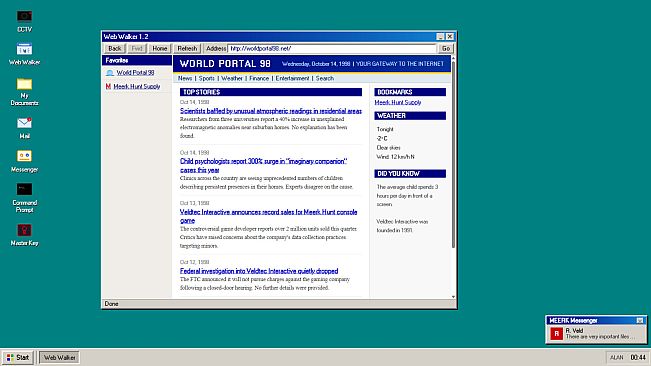Click into the Address URL field

pyautogui.click(x=332, y=49)
